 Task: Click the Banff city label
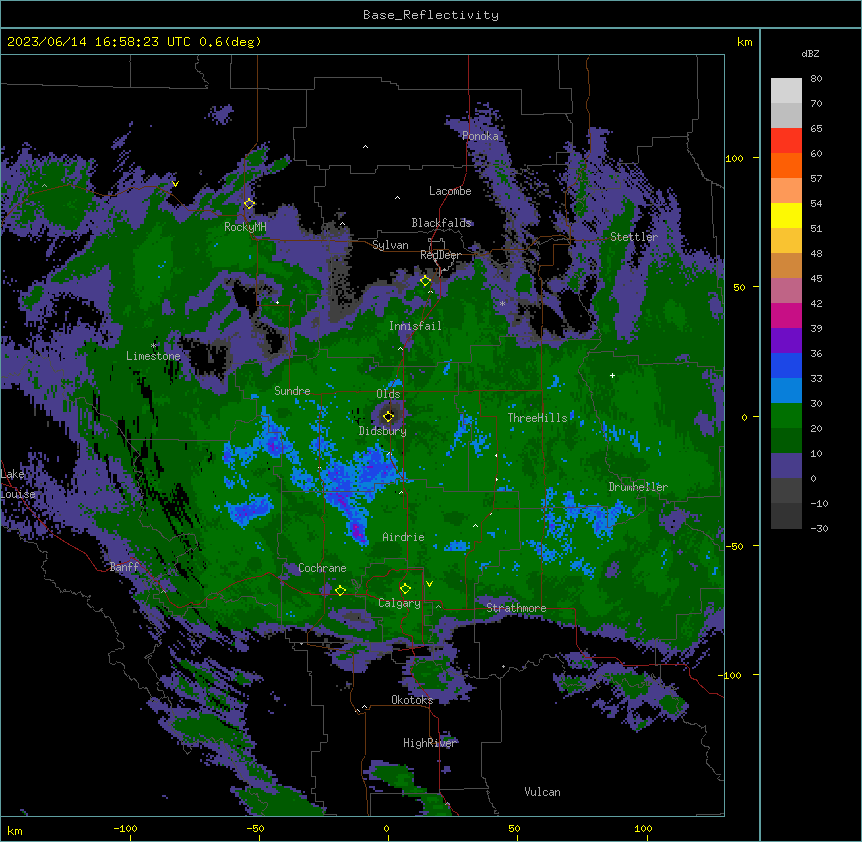tap(124, 567)
